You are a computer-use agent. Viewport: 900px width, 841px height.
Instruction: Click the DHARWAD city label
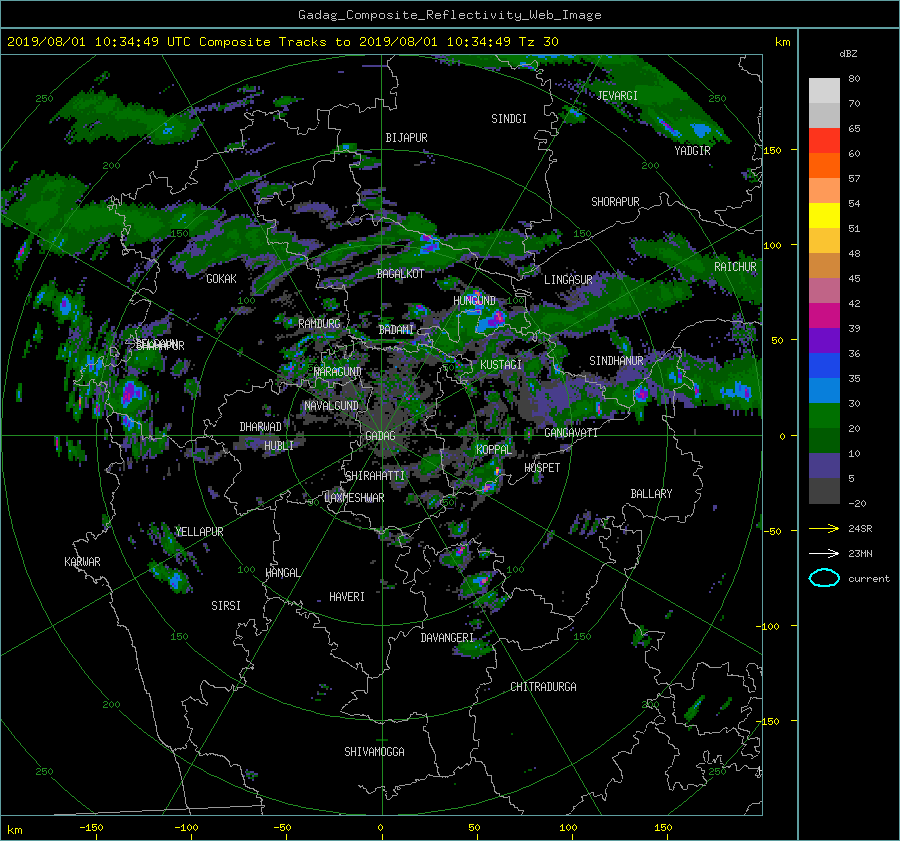pos(260,427)
